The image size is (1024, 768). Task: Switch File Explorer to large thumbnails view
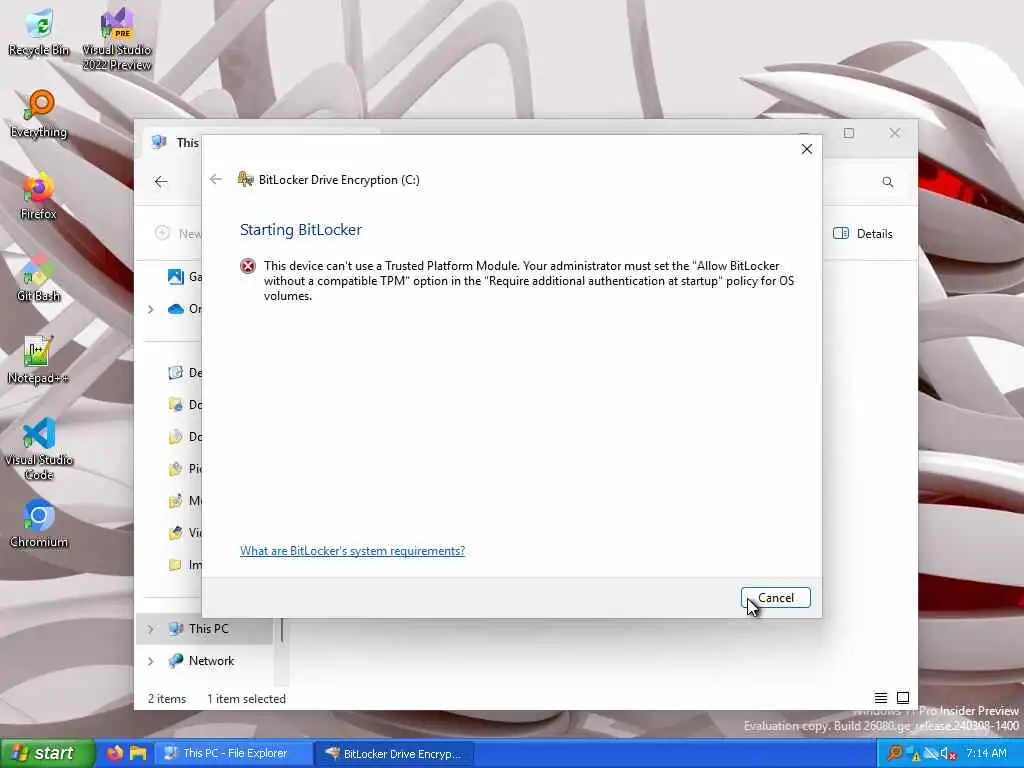pos(903,698)
